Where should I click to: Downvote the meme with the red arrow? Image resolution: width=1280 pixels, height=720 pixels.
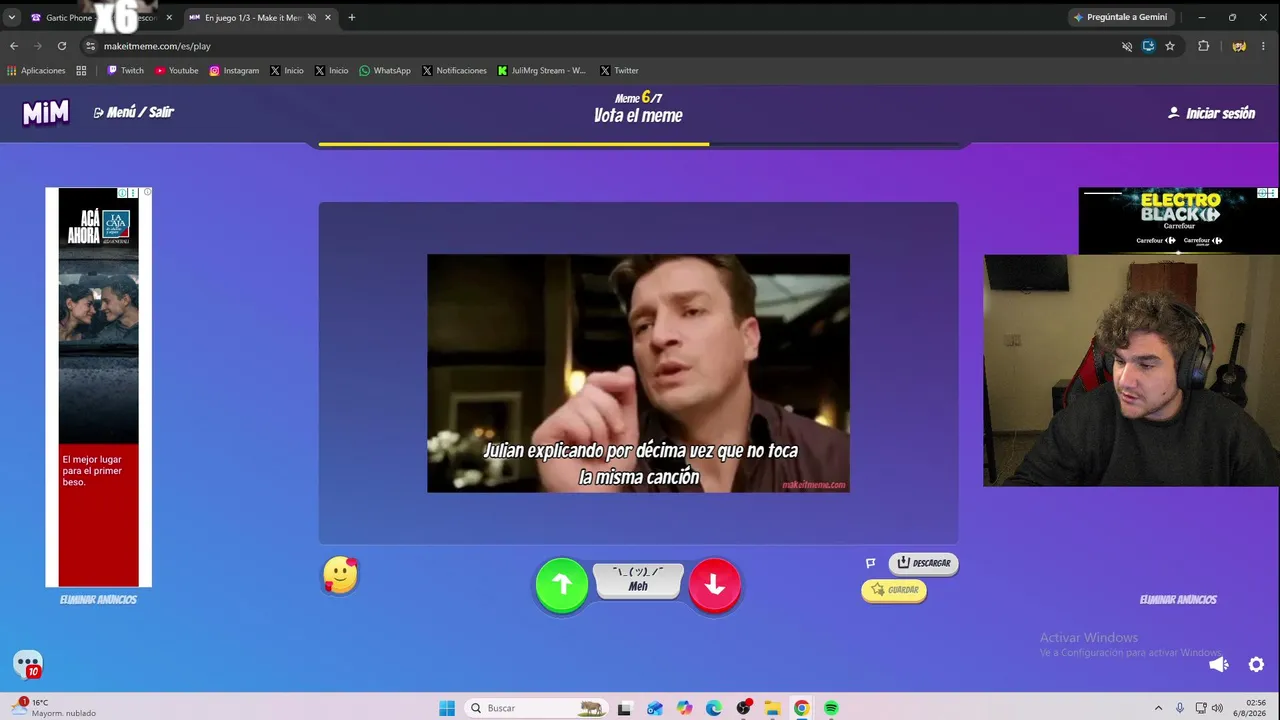(x=715, y=585)
